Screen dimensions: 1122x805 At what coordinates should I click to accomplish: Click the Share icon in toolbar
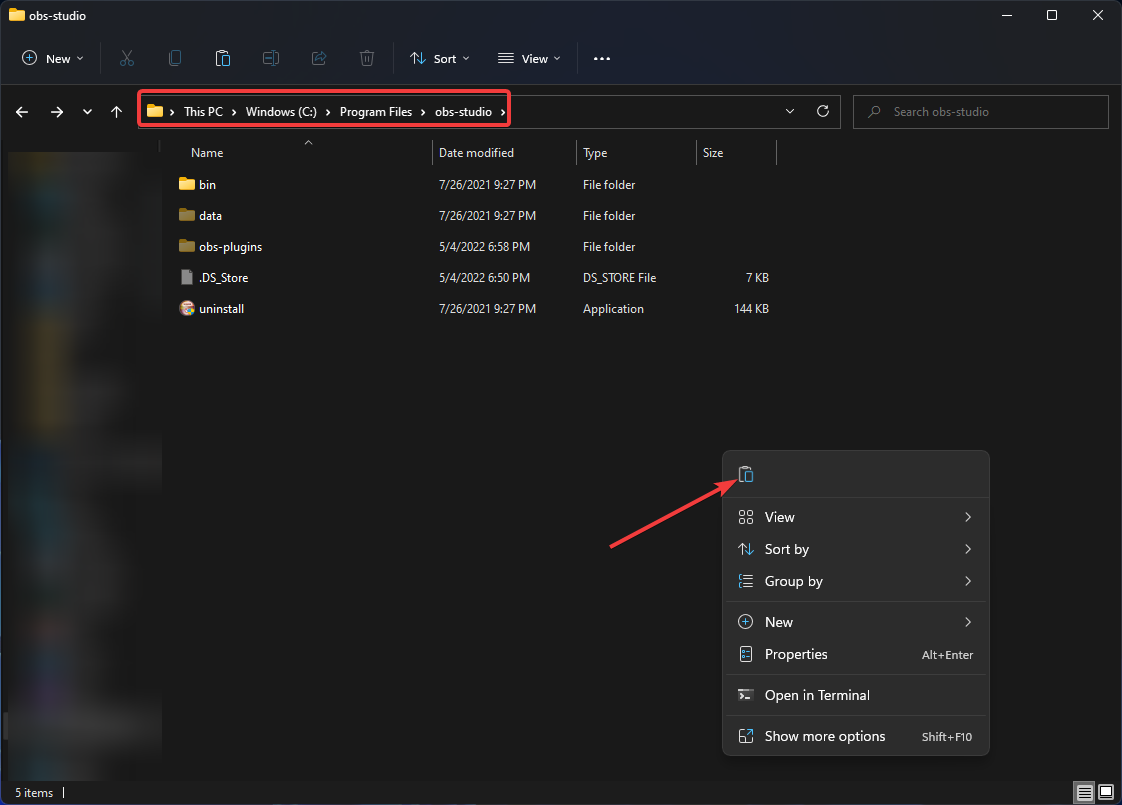319,59
